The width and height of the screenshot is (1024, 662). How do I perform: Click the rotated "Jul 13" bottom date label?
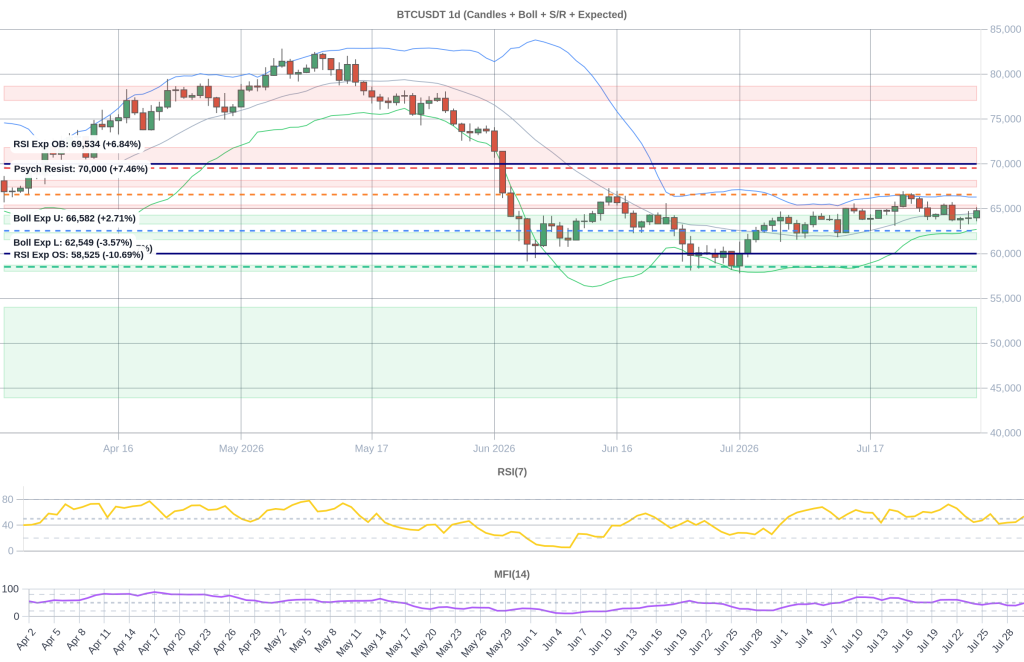pyautogui.click(x=877, y=642)
